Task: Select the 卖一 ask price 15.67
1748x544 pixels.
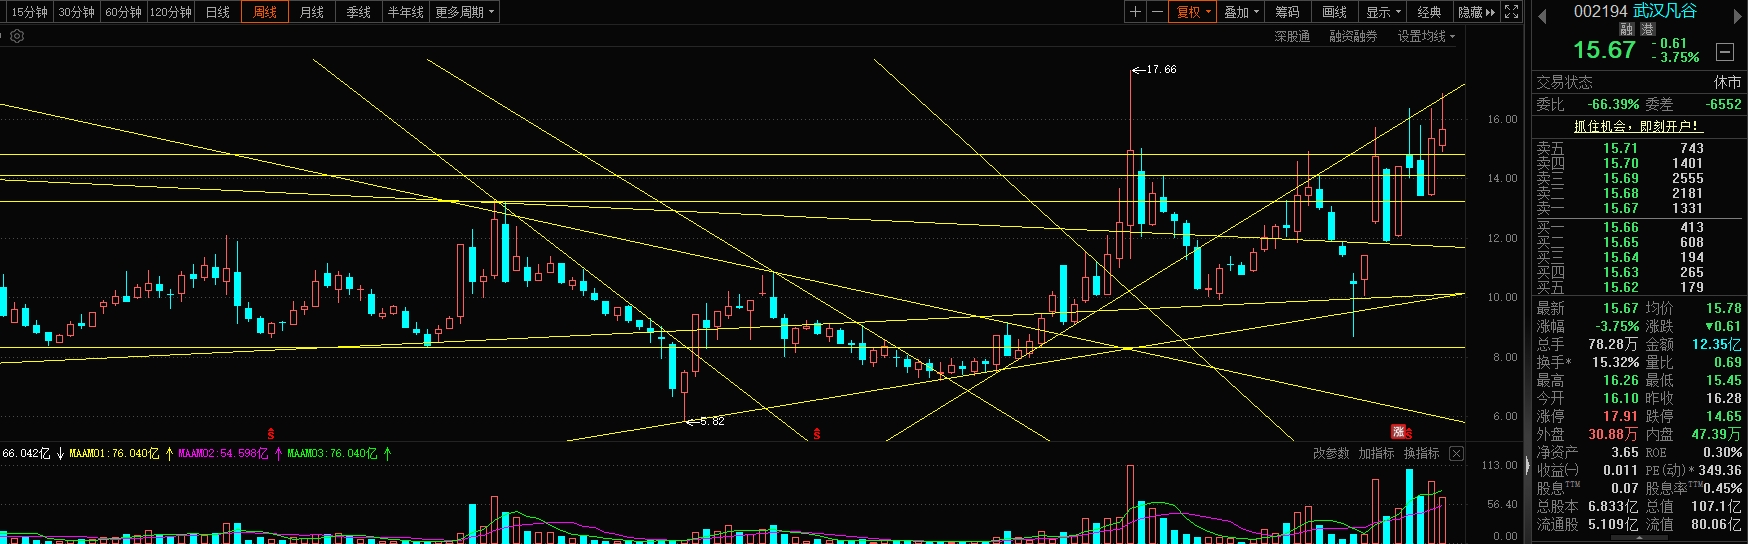Action: (x=1621, y=208)
